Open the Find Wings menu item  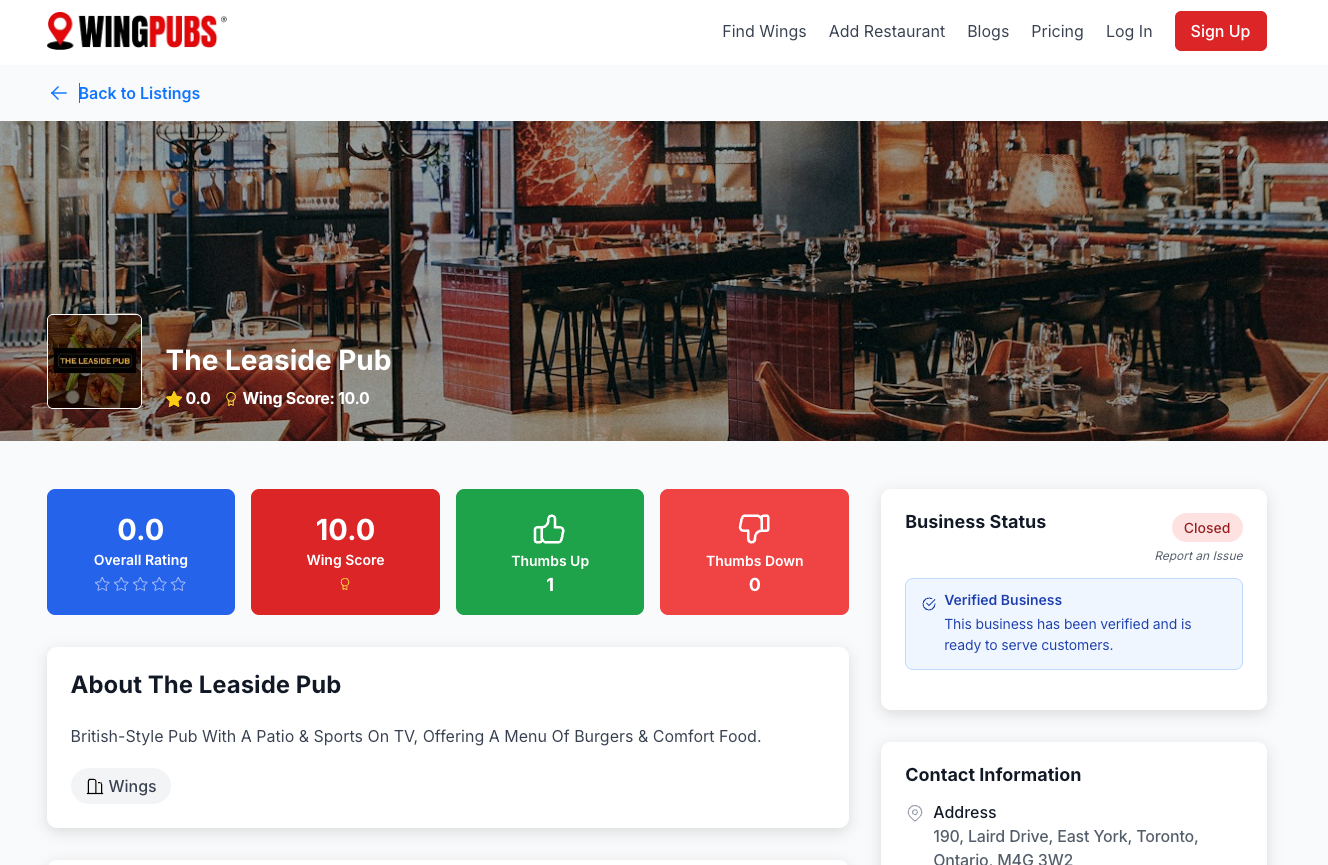pyautogui.click(x=764, y=31)
